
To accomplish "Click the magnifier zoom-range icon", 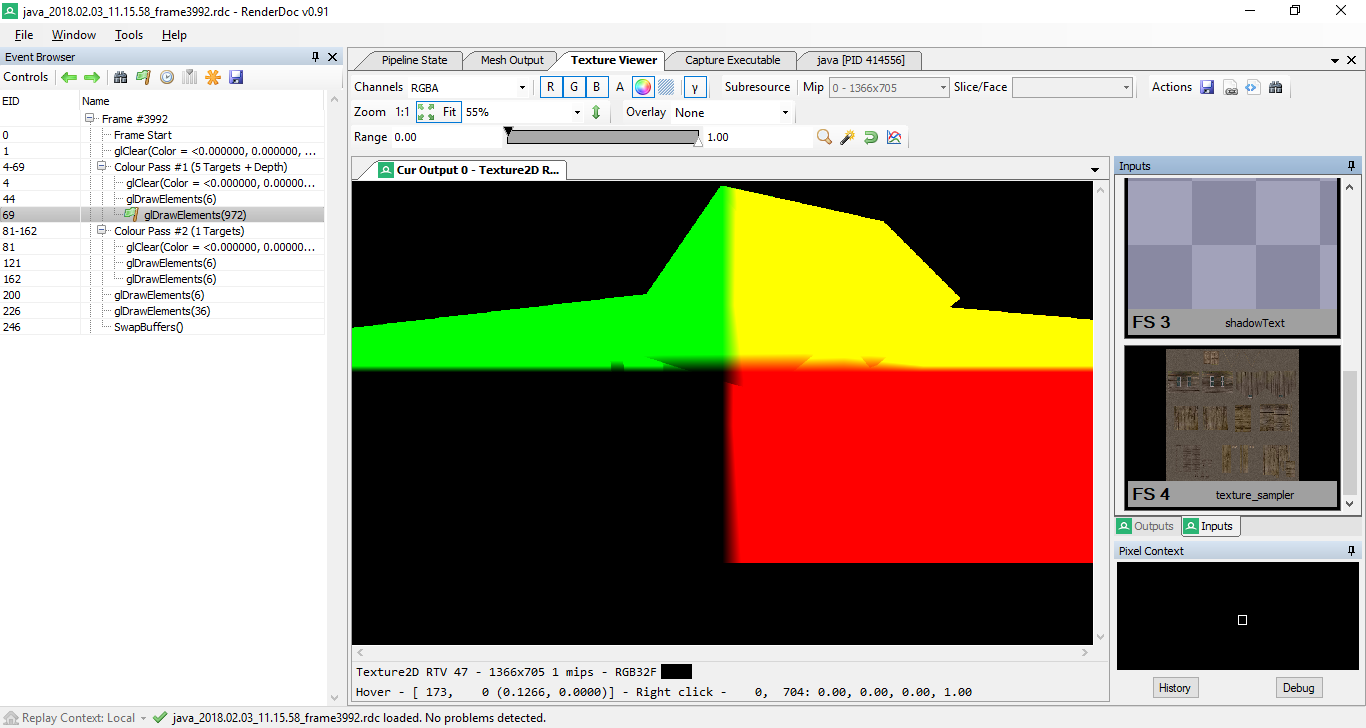I will click(824, 137).
